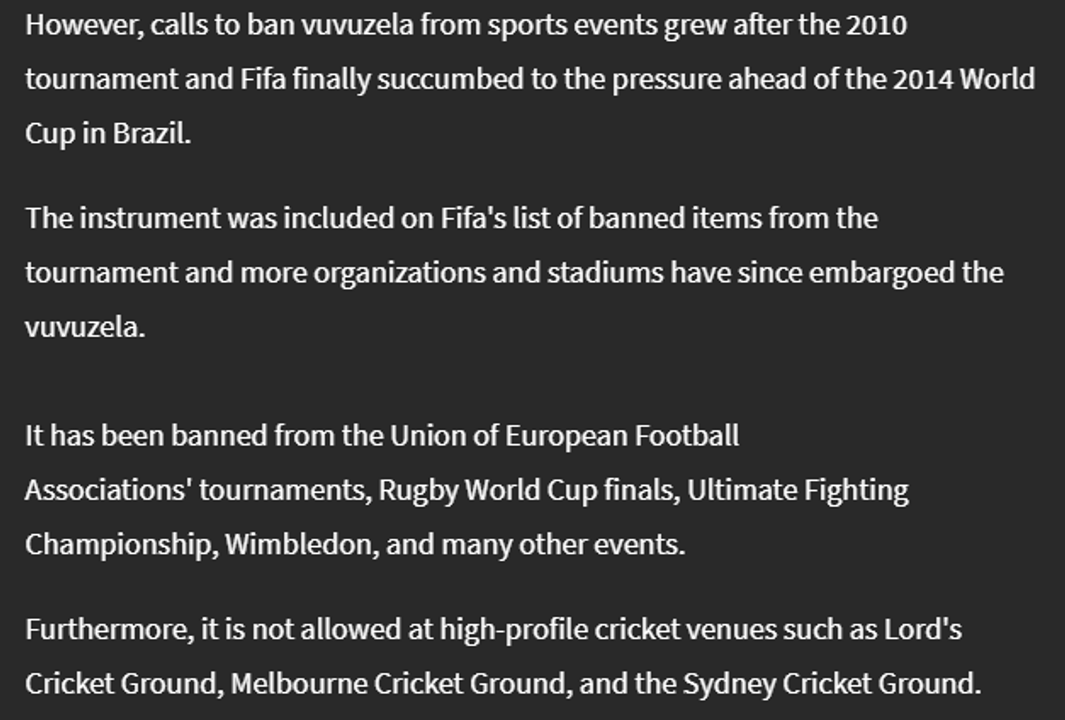Click the text '2014 World' in the first paragraph

963,79
